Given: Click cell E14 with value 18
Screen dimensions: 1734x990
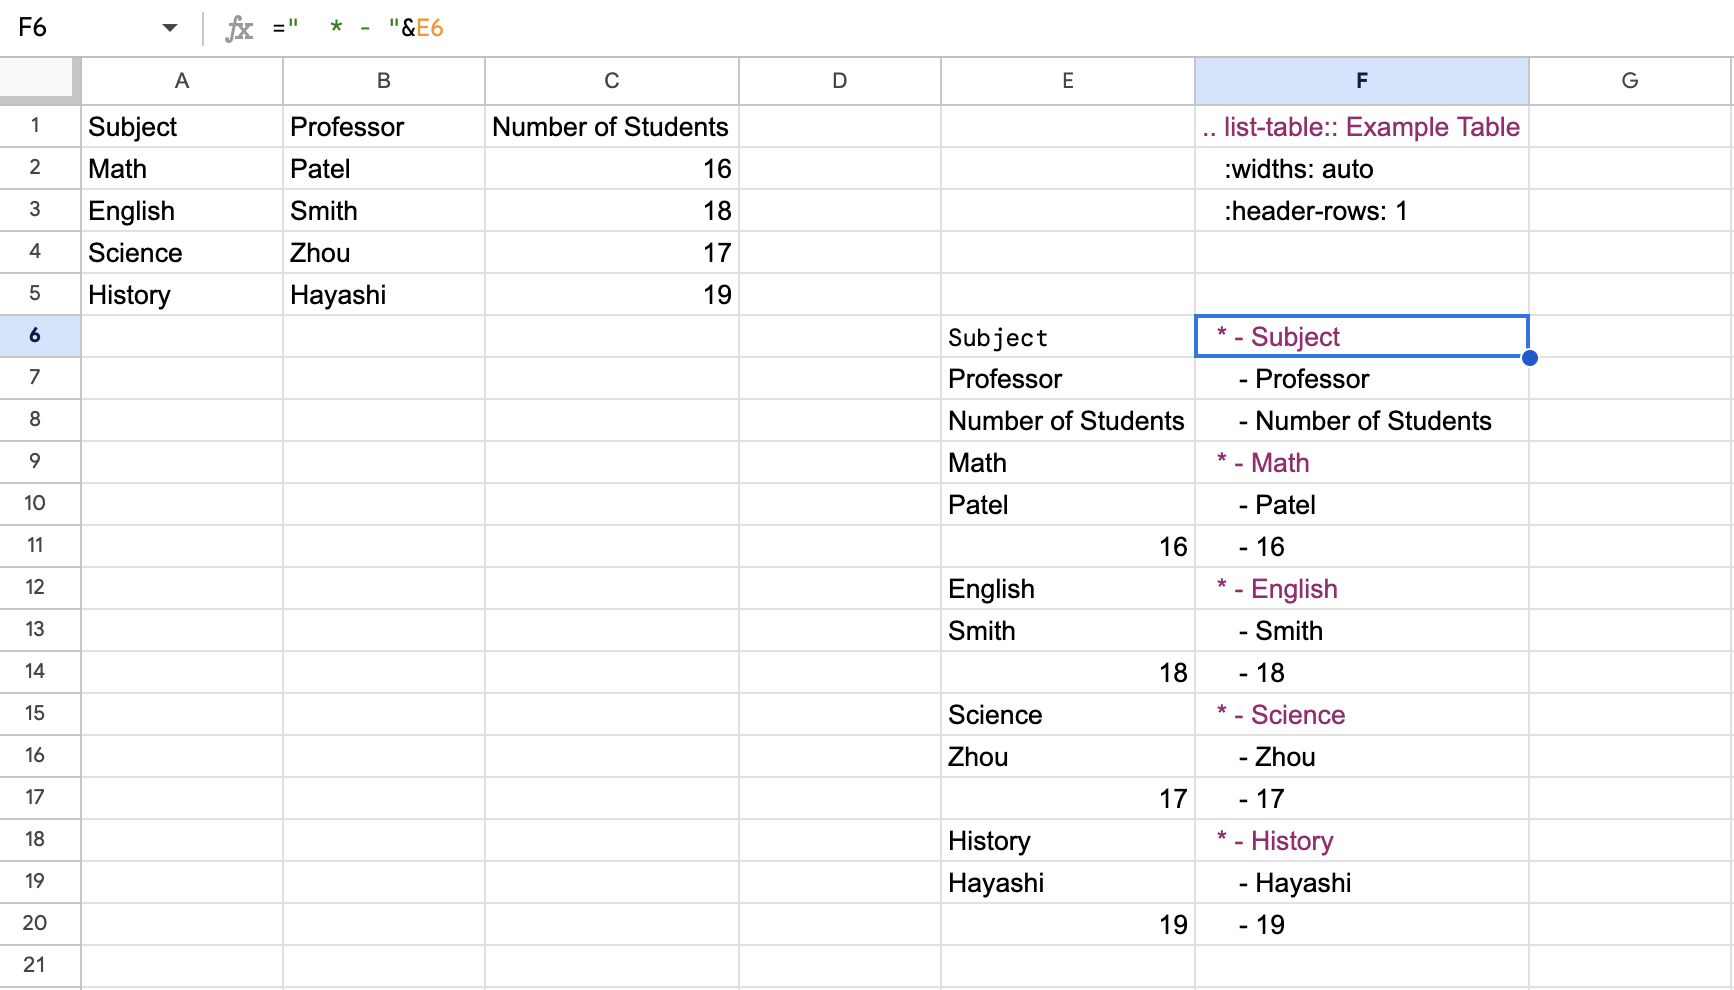Looking at the screenshot, I should [1068, 673].
